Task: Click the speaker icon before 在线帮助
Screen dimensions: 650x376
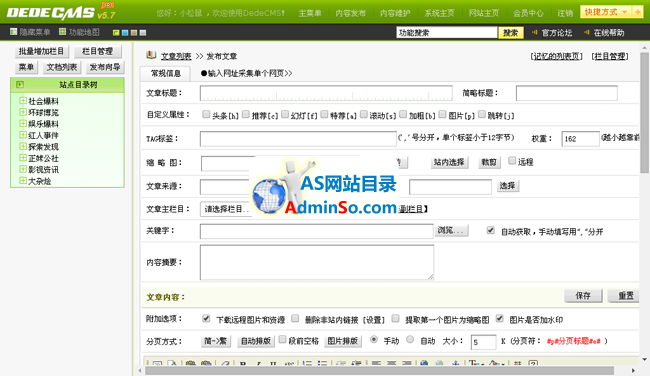Action: click(x=587, y=32)
